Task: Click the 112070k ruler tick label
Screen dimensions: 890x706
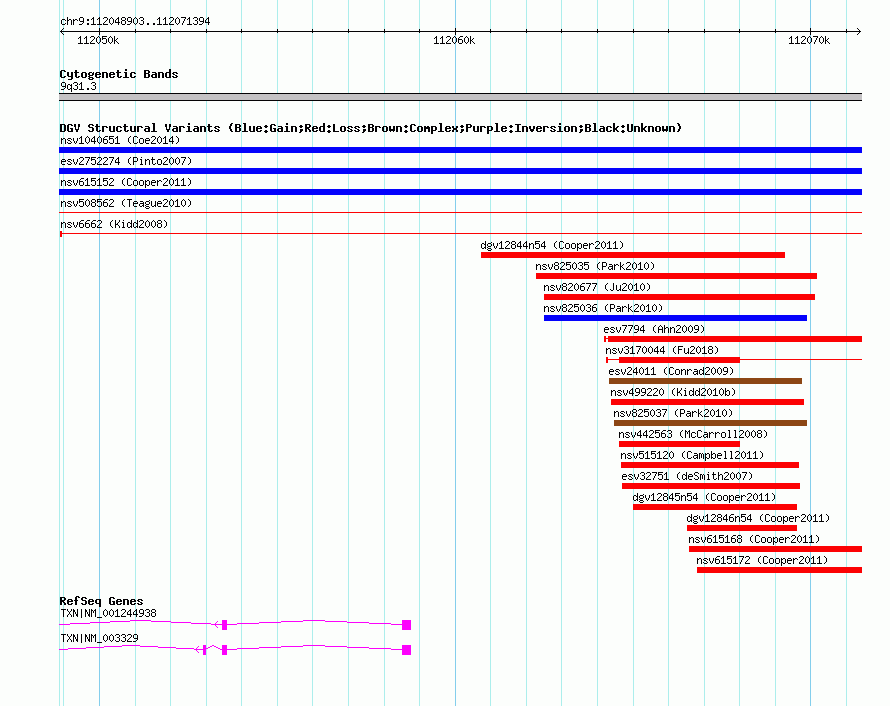Action: tap(809, 40)
